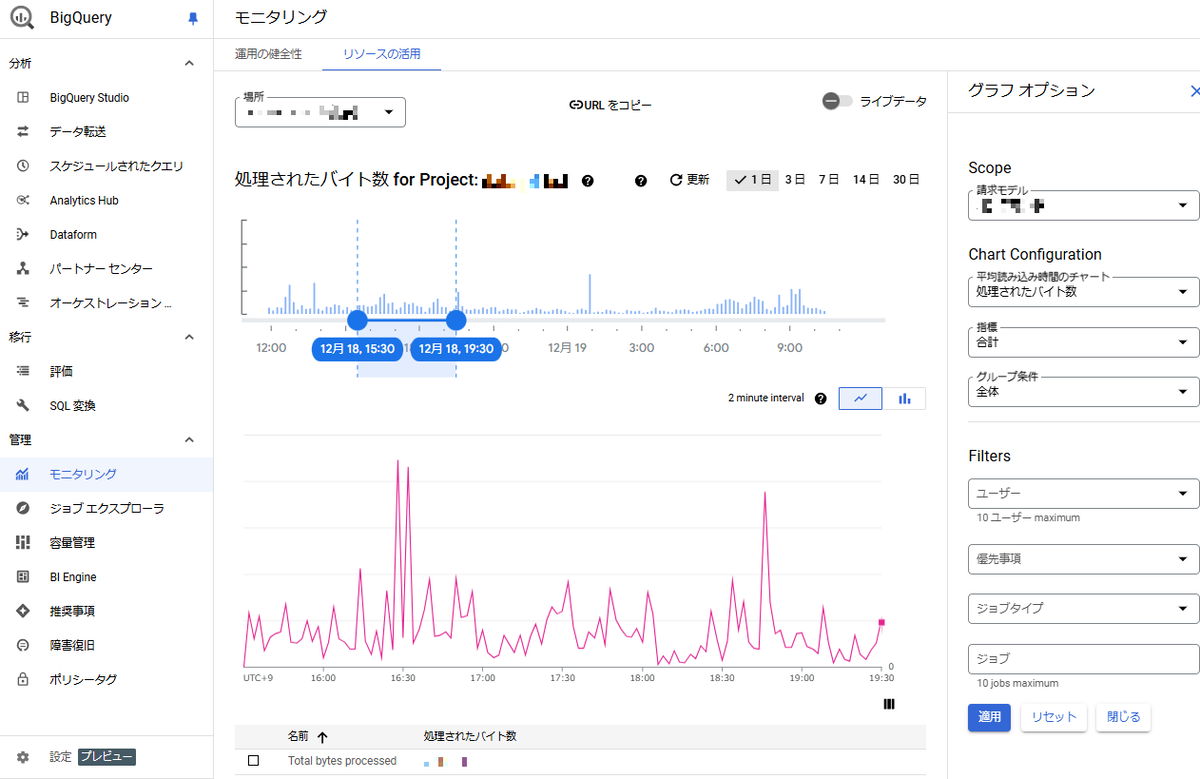The image size is (1200, 779).
Task: Click the BigQuery logo icon
Action: pos(22,18)
